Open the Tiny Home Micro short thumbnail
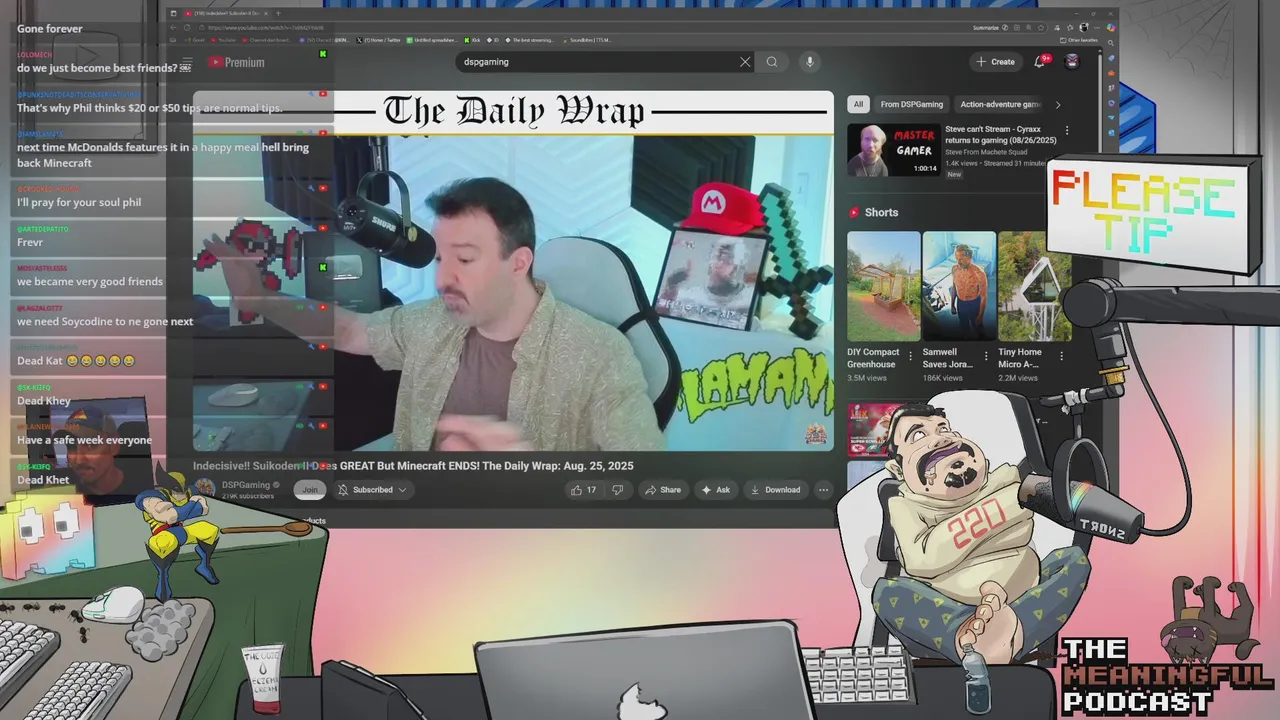Viewport: 1280px width, 720px height. click(1034, 286)
